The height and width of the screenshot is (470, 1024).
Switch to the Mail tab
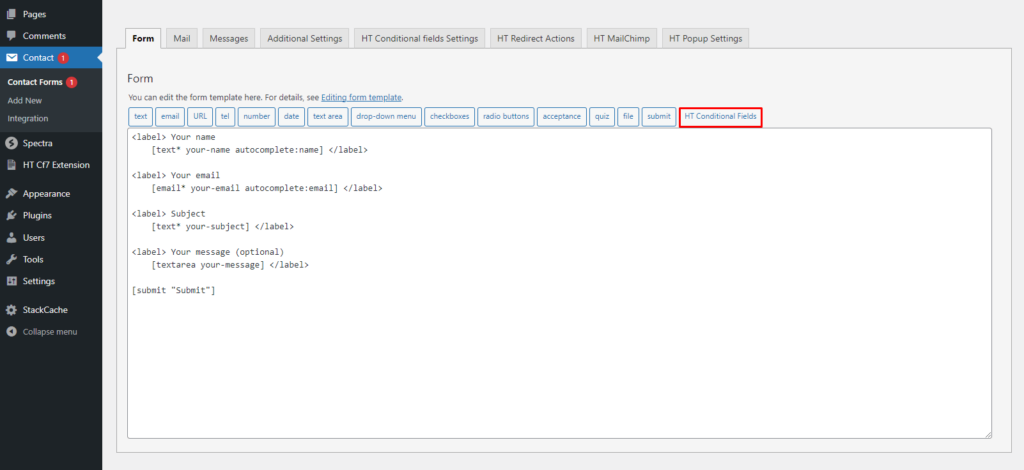[x=181, y=38]
